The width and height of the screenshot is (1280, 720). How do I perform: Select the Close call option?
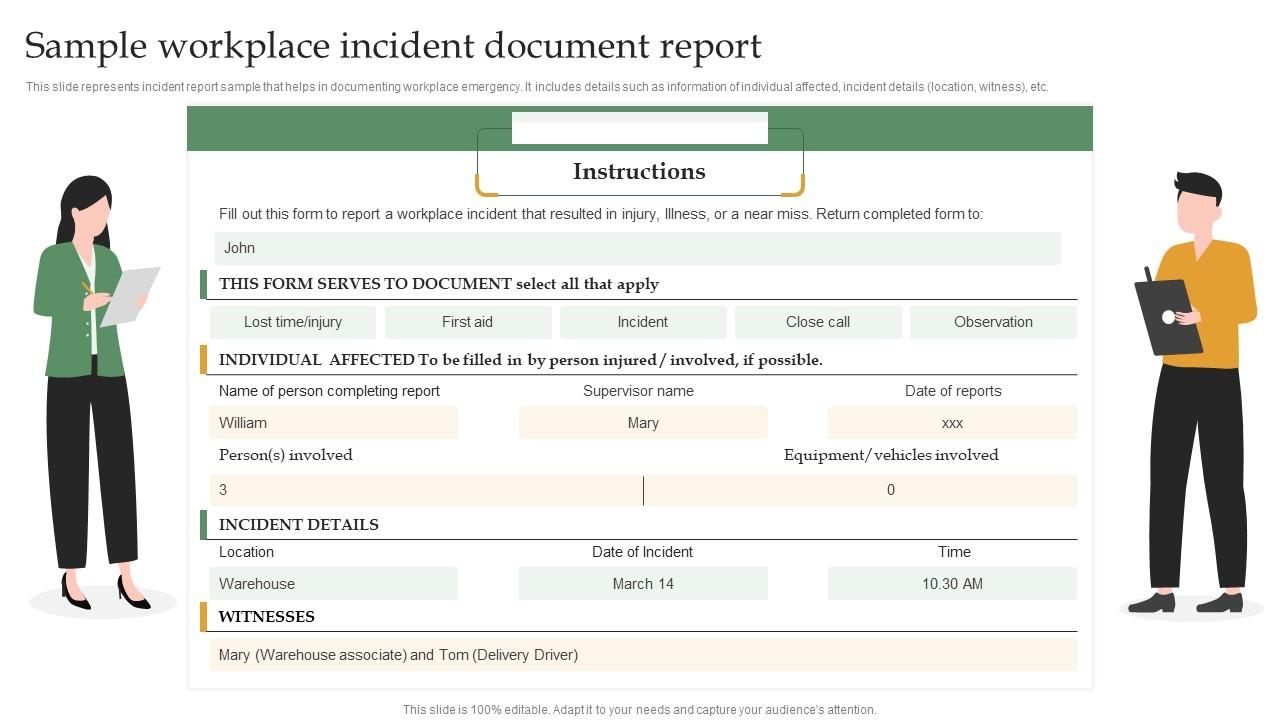[817, 322]
